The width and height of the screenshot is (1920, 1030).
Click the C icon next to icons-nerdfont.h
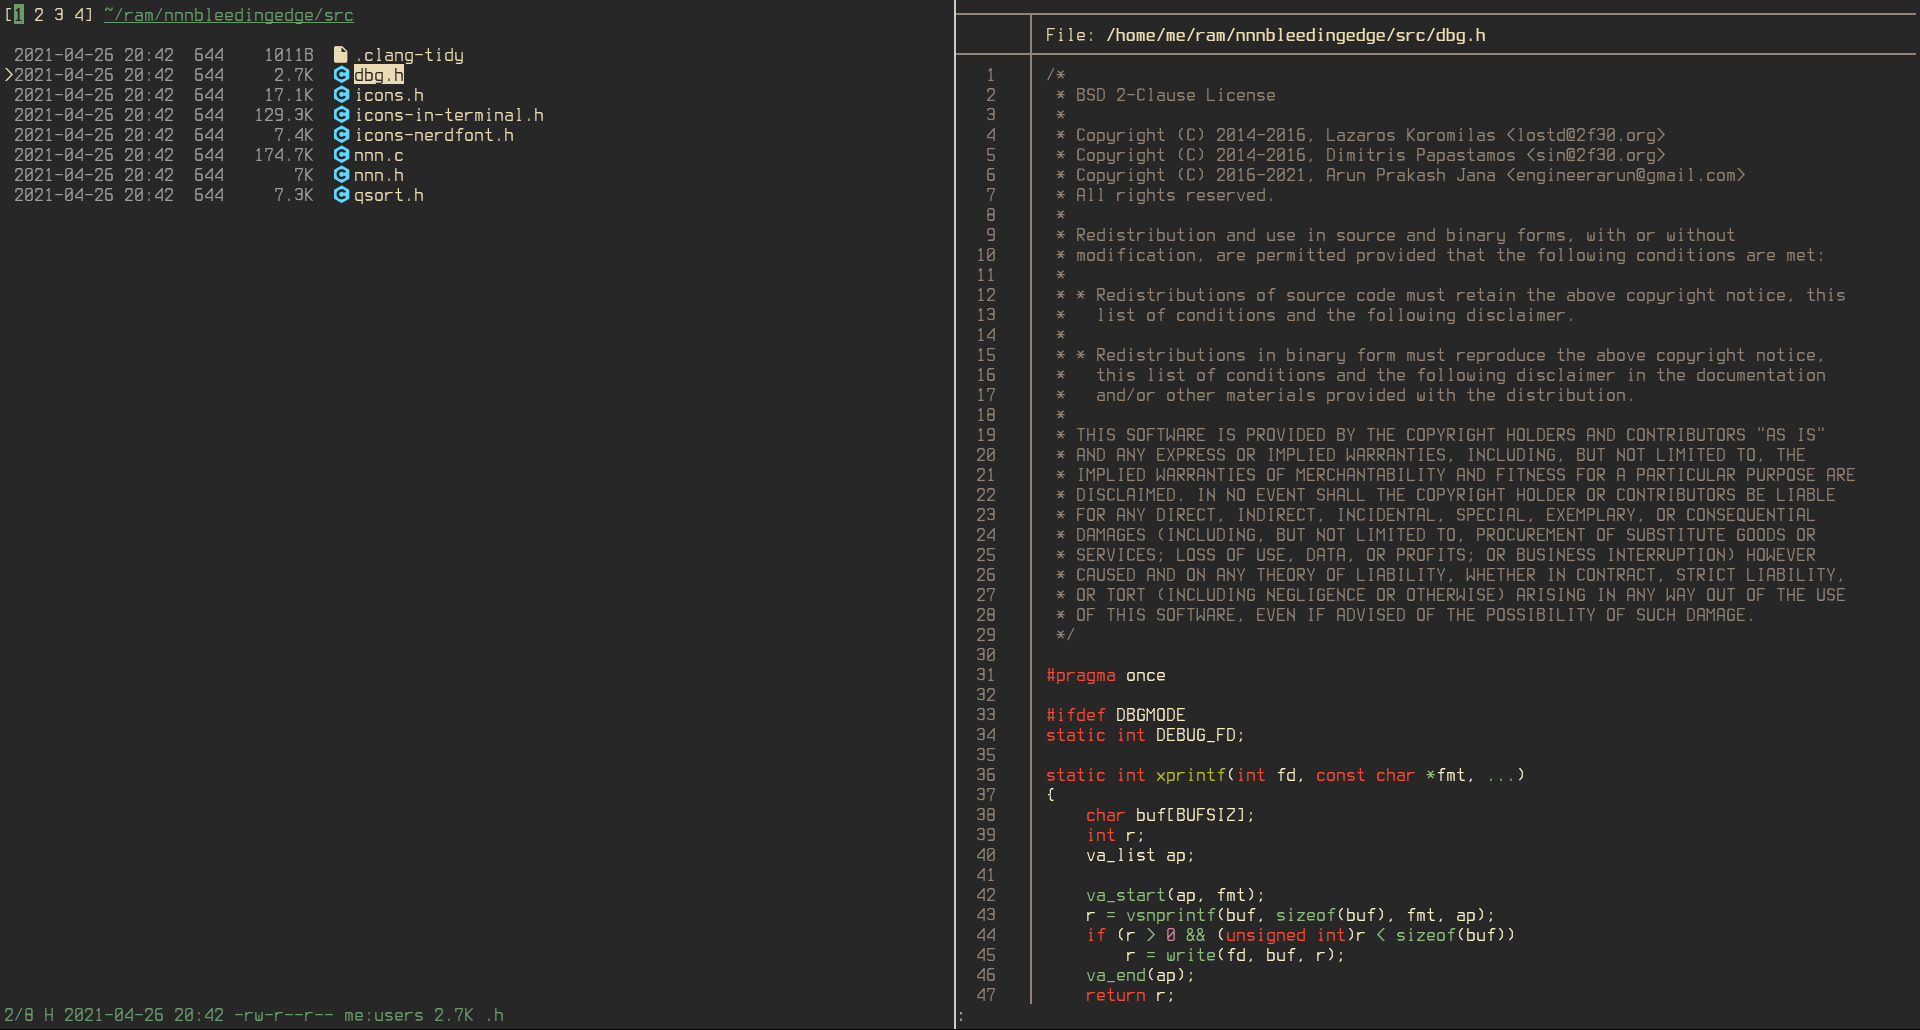(x=341, y=135)
